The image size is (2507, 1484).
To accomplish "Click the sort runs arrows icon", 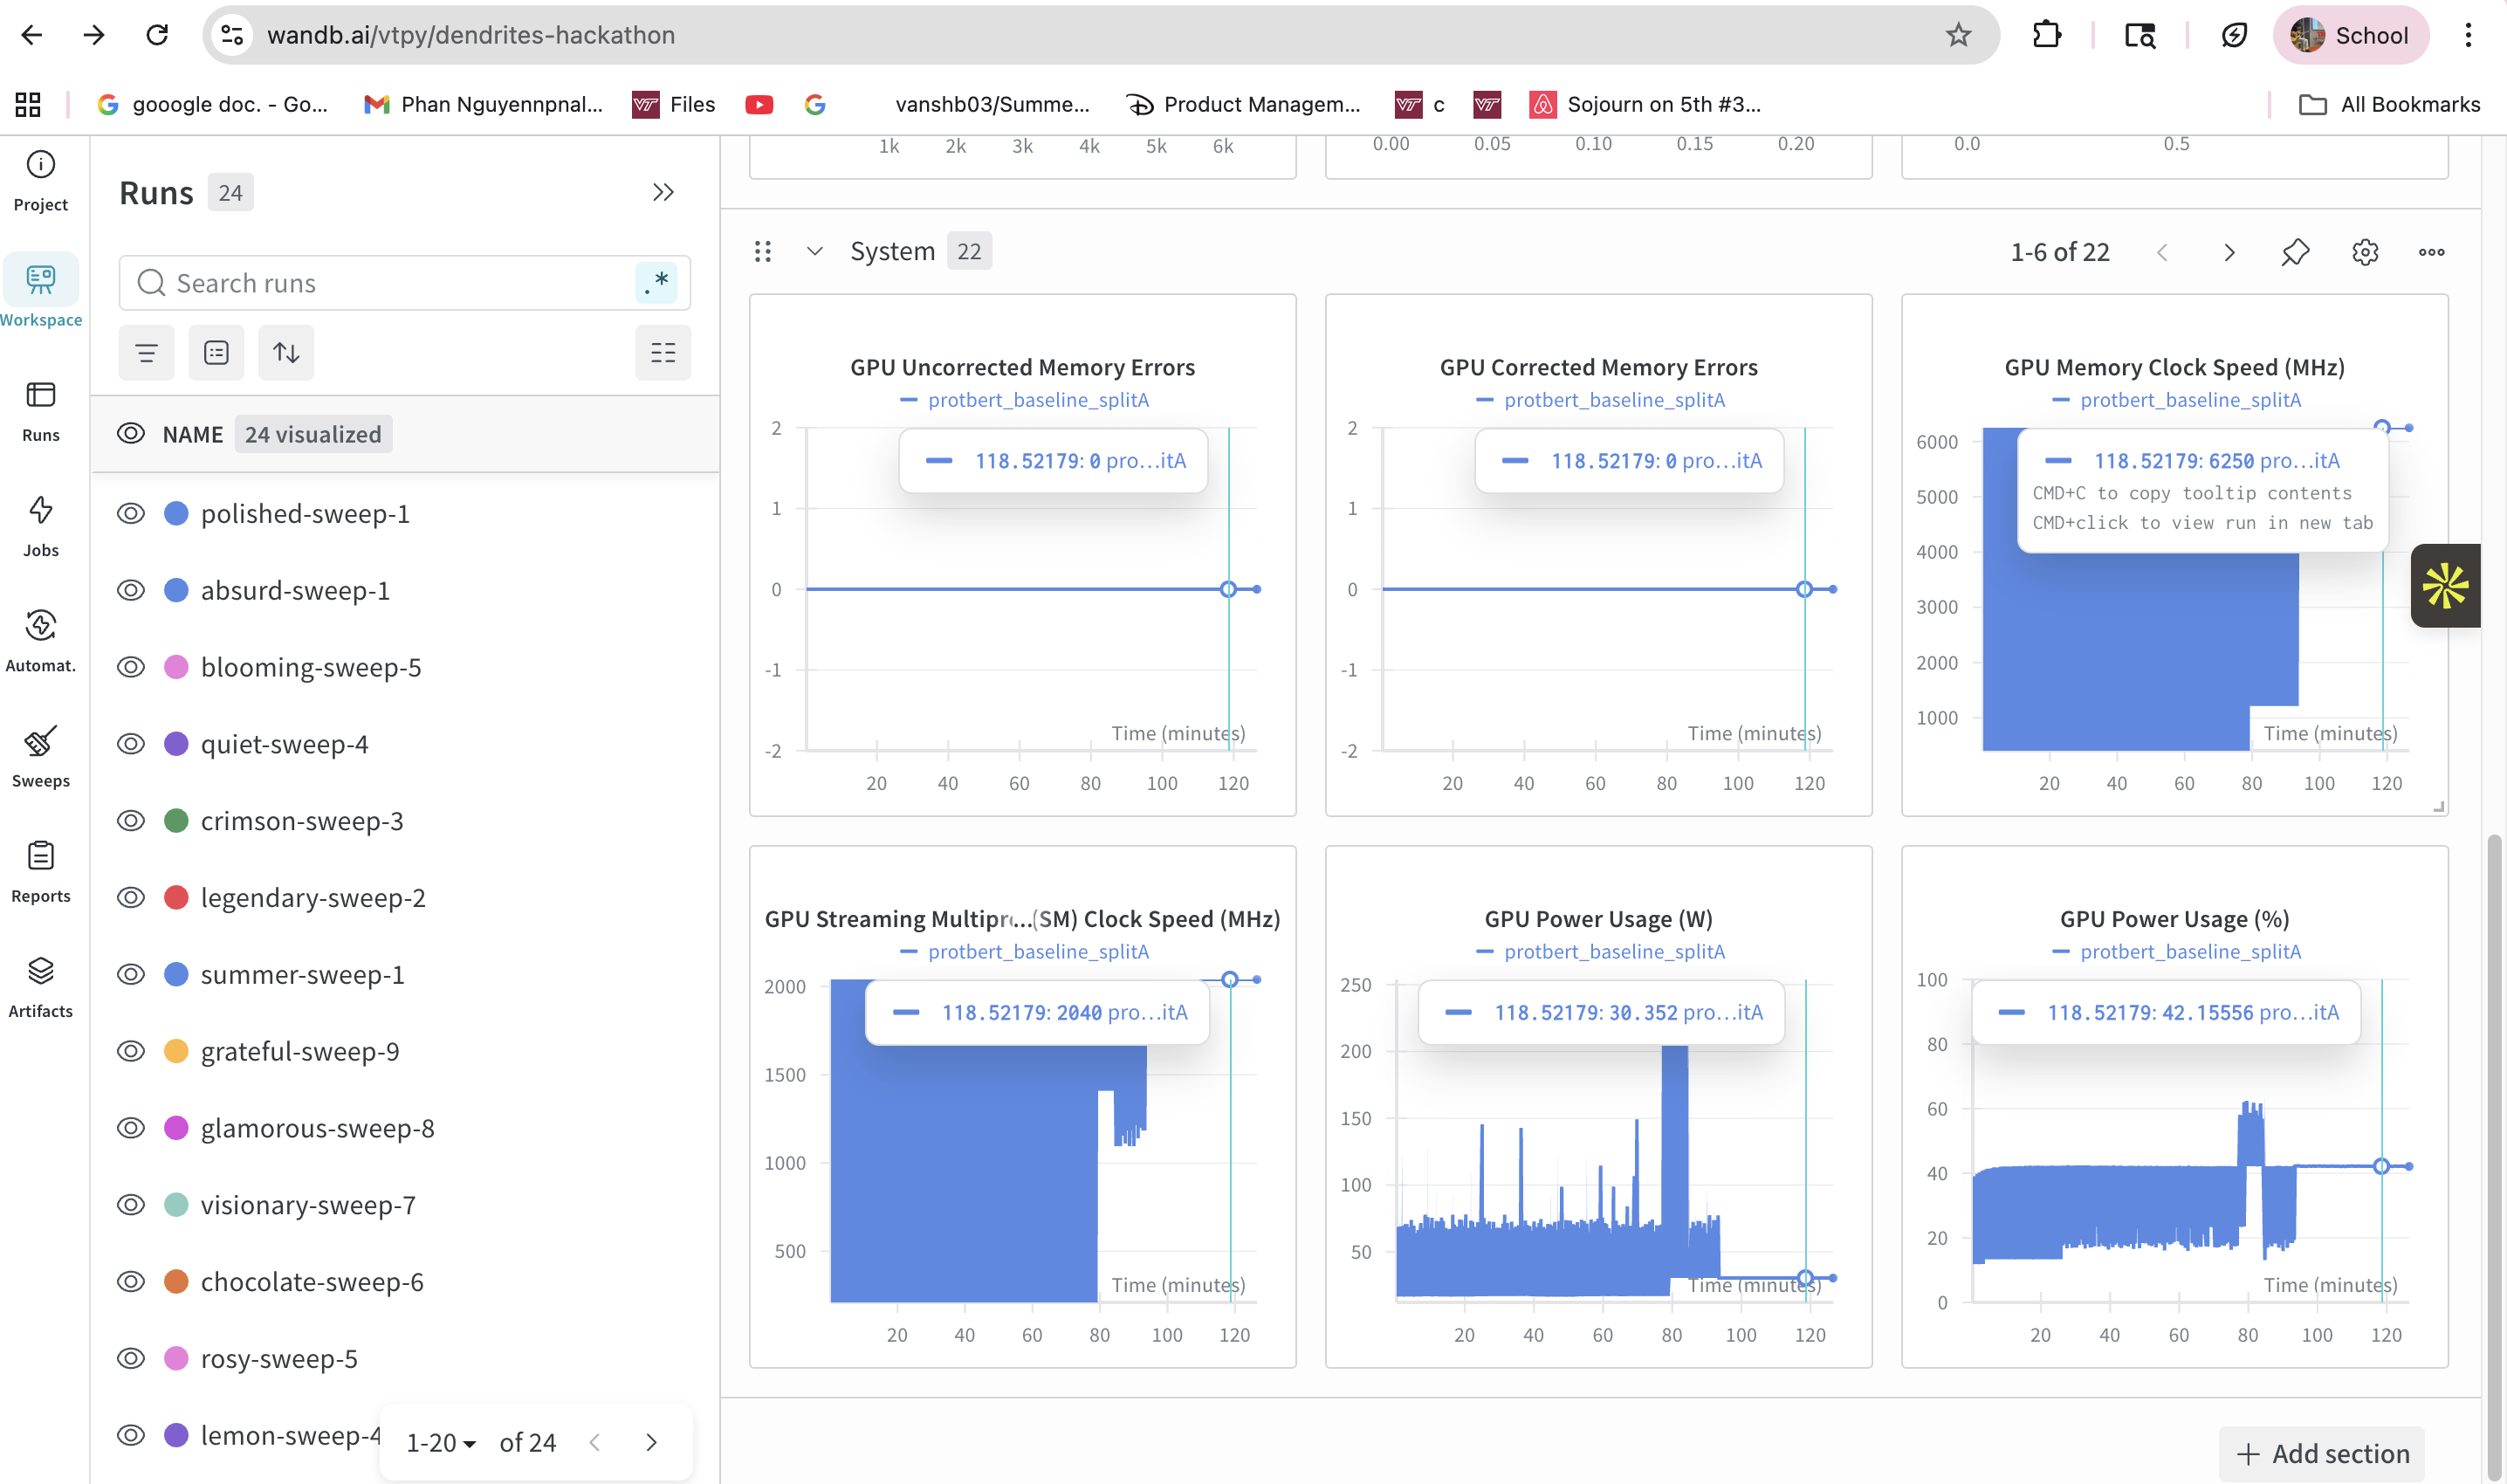I will (286, 353).
